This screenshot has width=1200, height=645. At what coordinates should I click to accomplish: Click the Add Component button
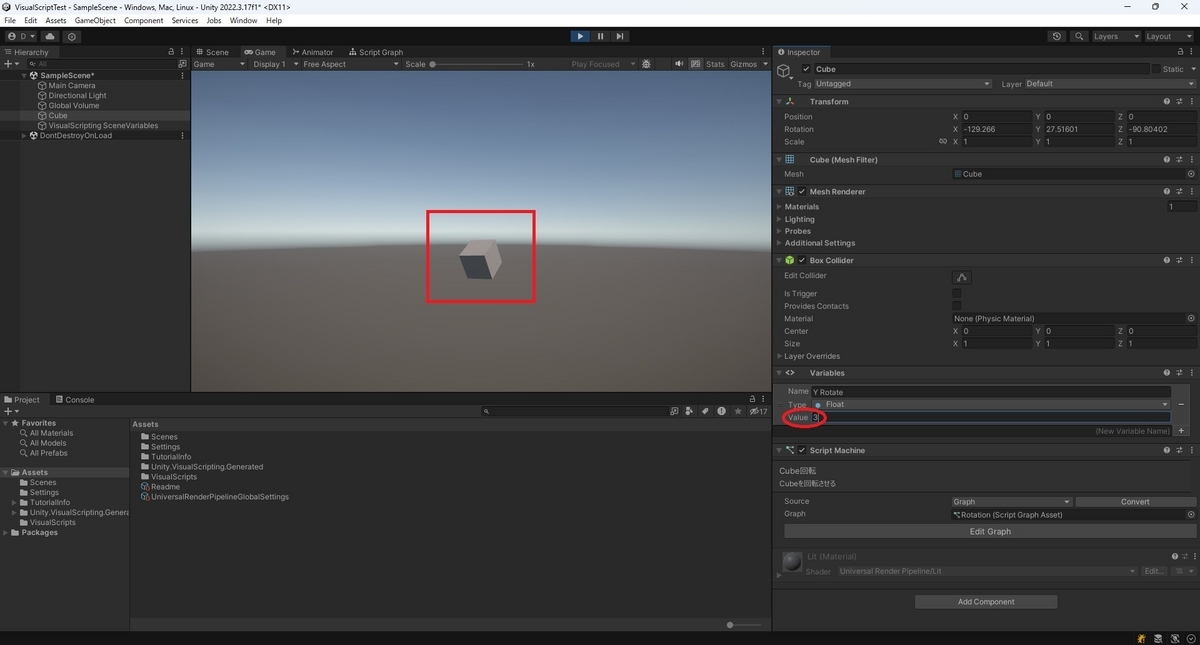pyautogui.click(x=986, y=602)
